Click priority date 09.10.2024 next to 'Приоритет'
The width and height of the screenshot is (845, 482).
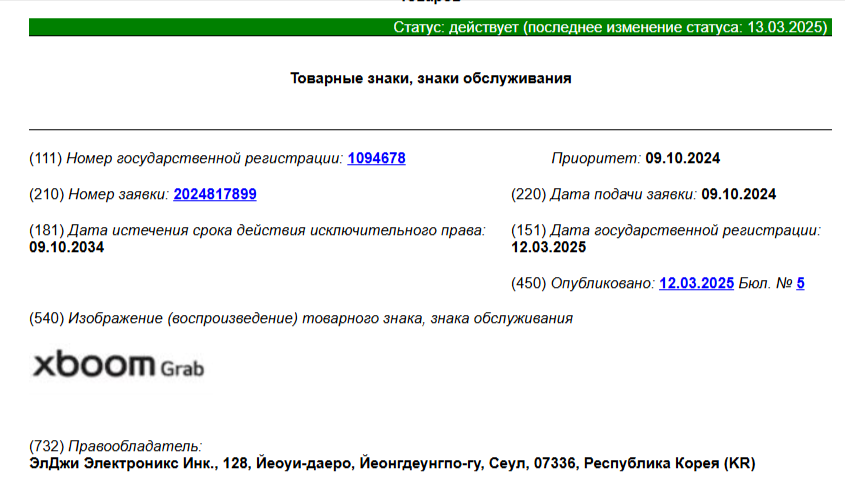[x=682, y=158]
